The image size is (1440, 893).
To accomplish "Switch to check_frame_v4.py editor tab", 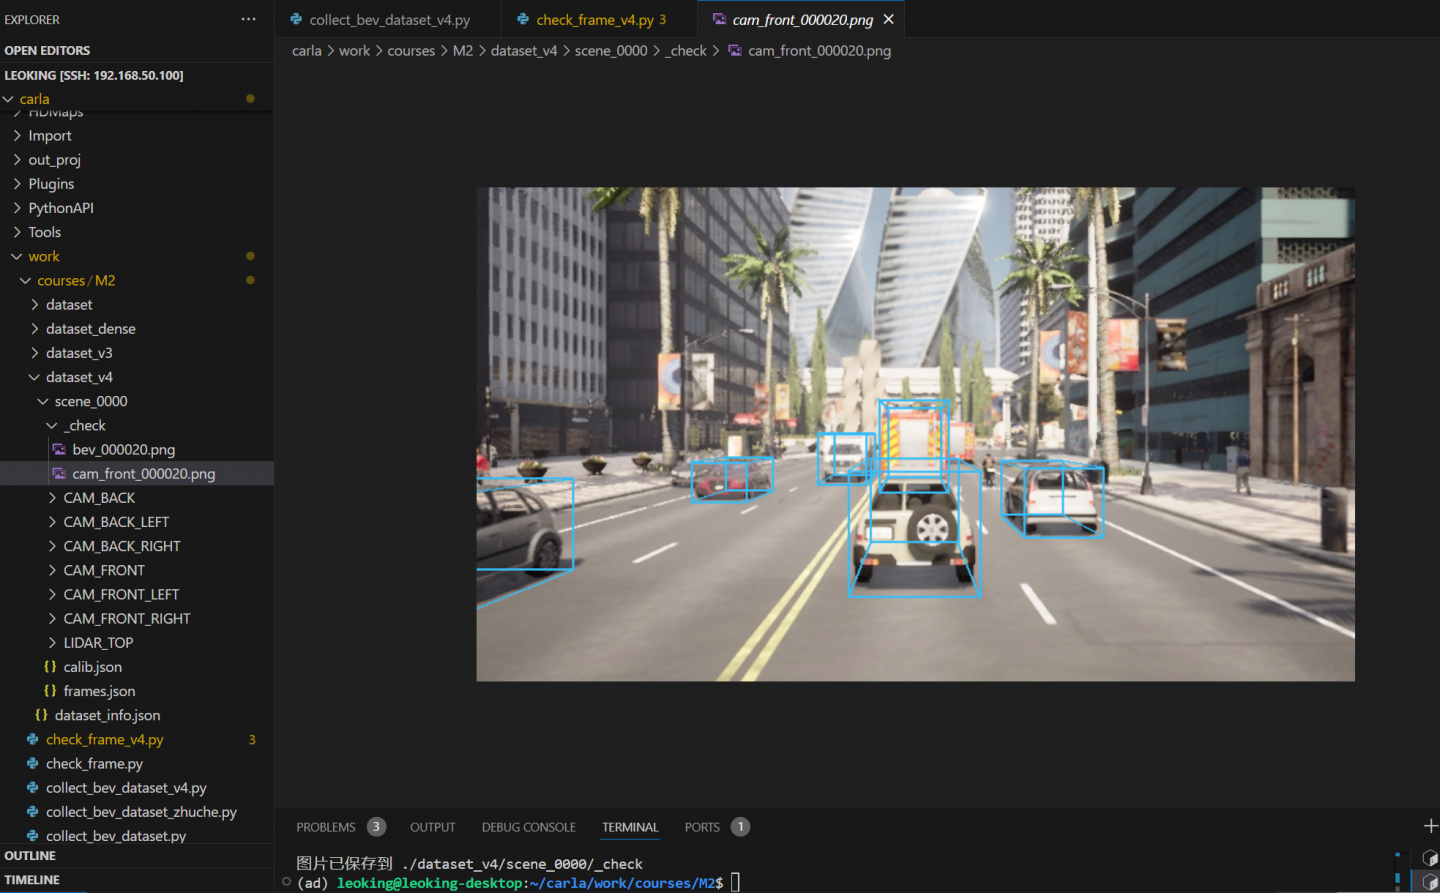I will [x=600, y=19].
